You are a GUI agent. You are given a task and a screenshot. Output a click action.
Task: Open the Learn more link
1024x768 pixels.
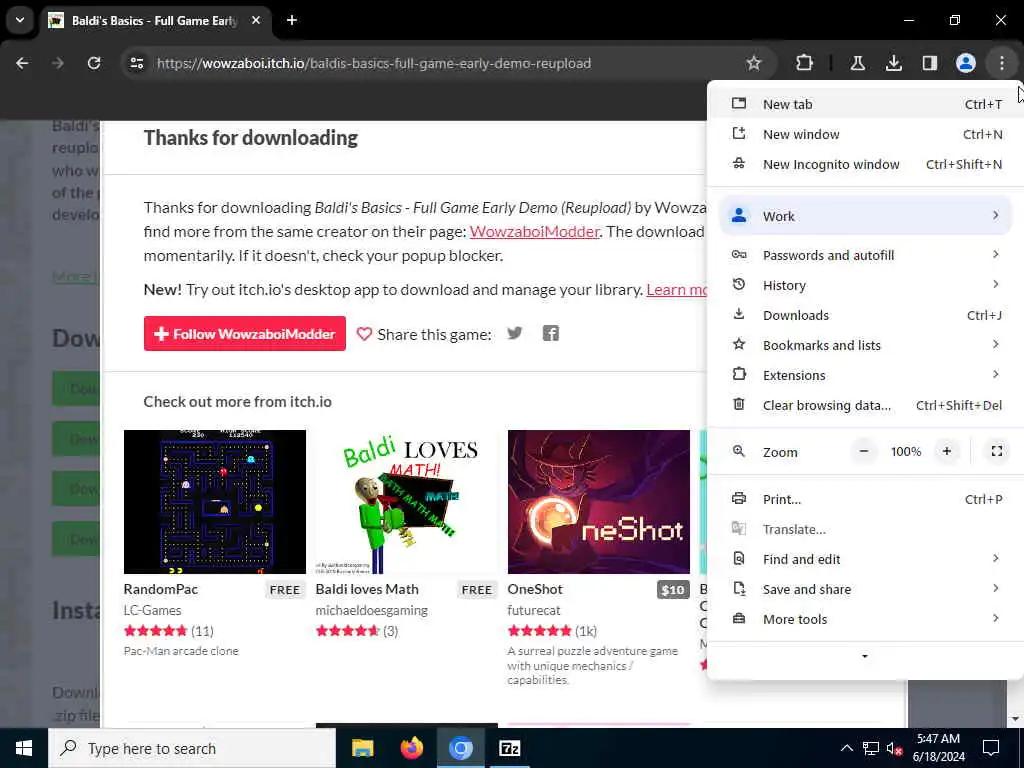pos(677,289)
